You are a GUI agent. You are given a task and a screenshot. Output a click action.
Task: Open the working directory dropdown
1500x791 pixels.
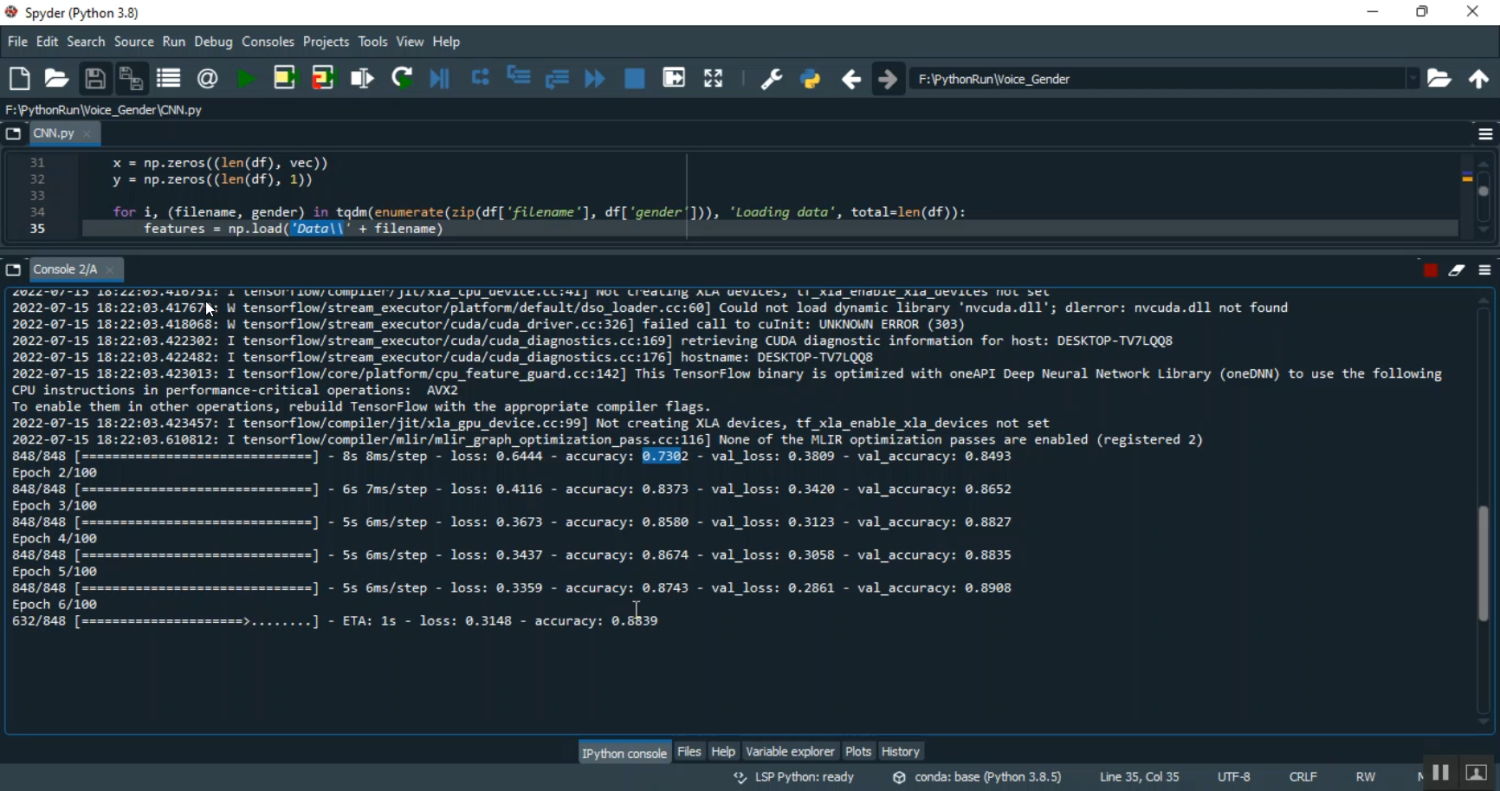coord(1413,78)
